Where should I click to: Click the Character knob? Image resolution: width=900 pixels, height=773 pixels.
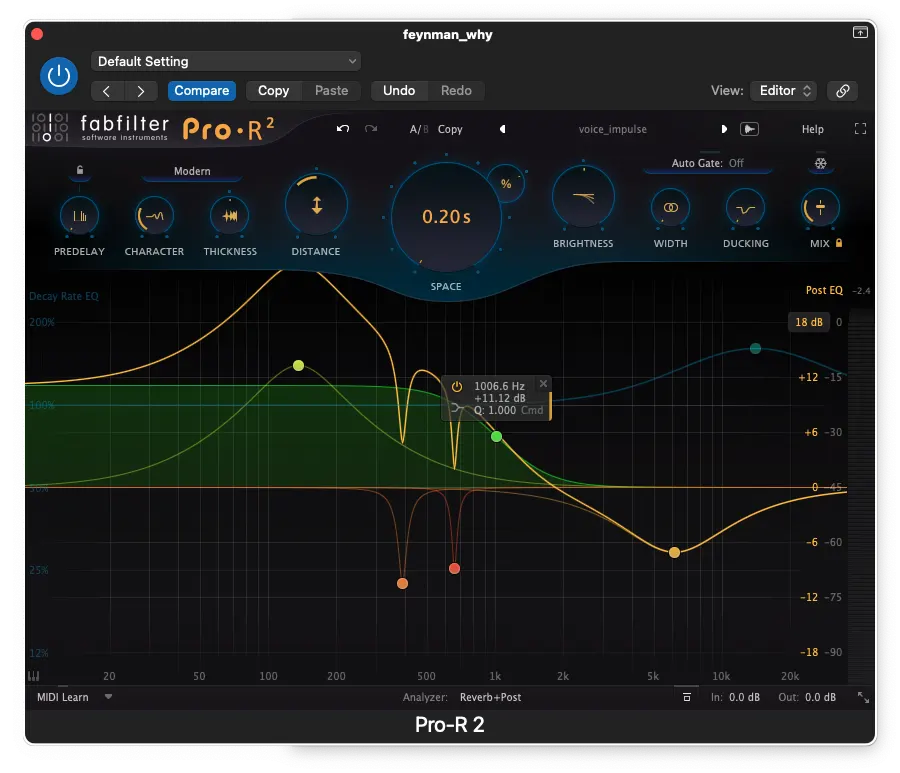[x=154, y=216]
